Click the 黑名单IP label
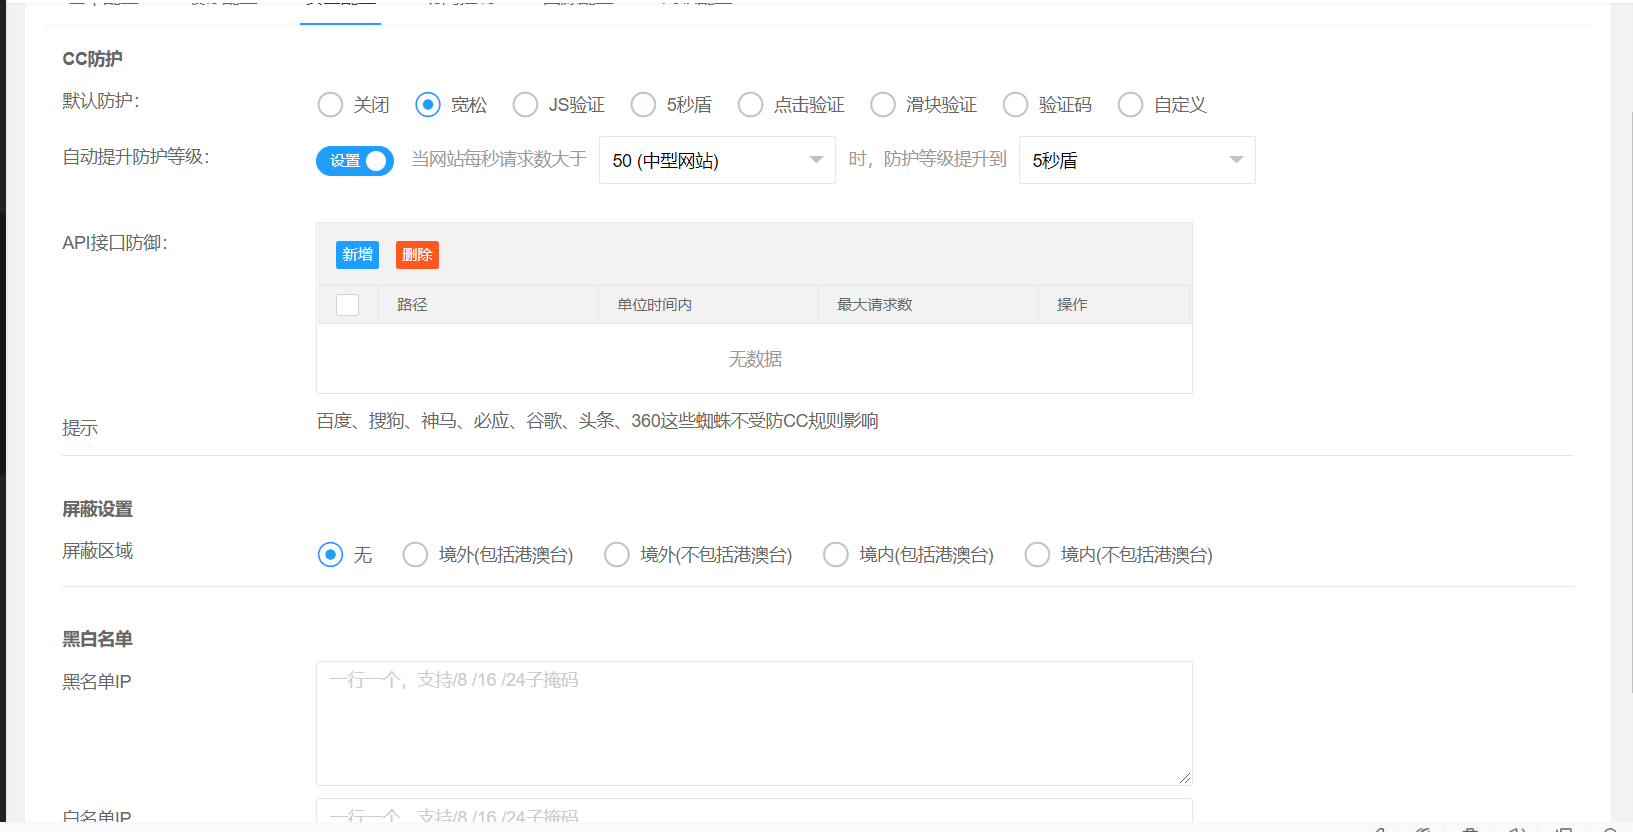This screenshot has height=832, width=1633. click(x=97, y=682)
